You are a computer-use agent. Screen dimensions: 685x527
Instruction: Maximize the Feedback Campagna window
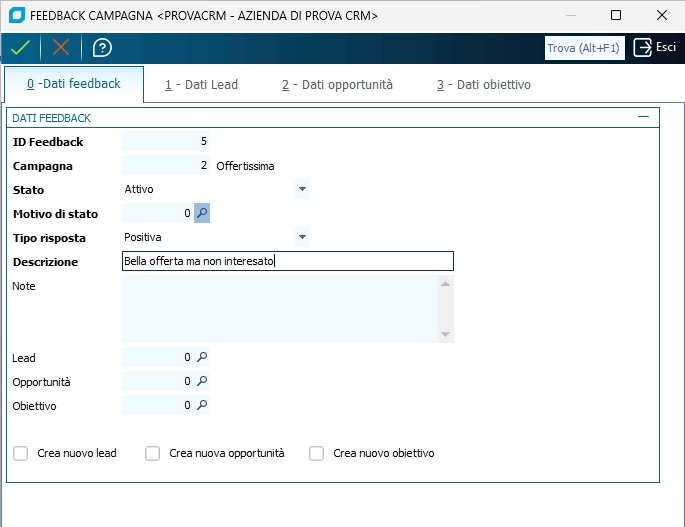point(616,15)
